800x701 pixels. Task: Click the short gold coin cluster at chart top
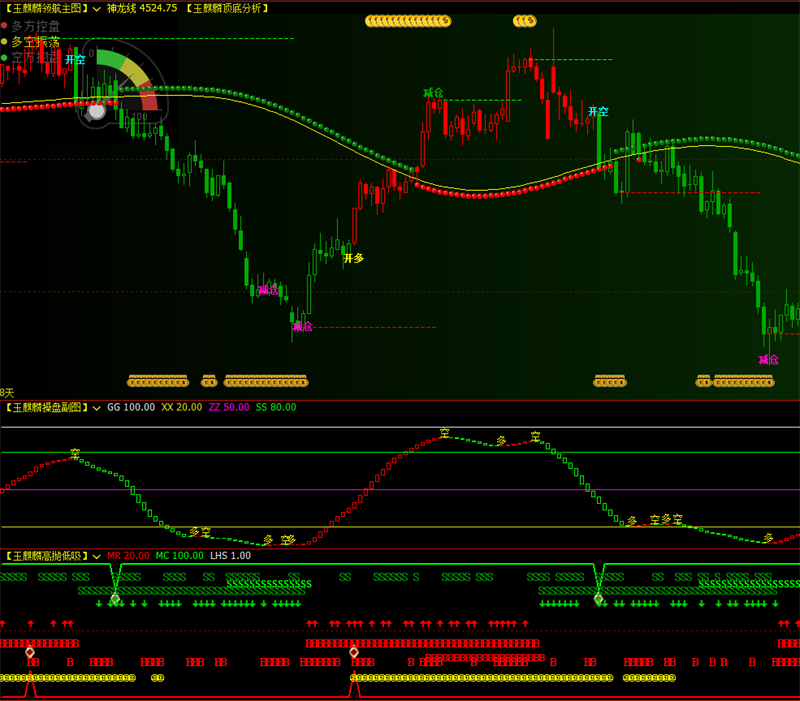tap(524, 21)
